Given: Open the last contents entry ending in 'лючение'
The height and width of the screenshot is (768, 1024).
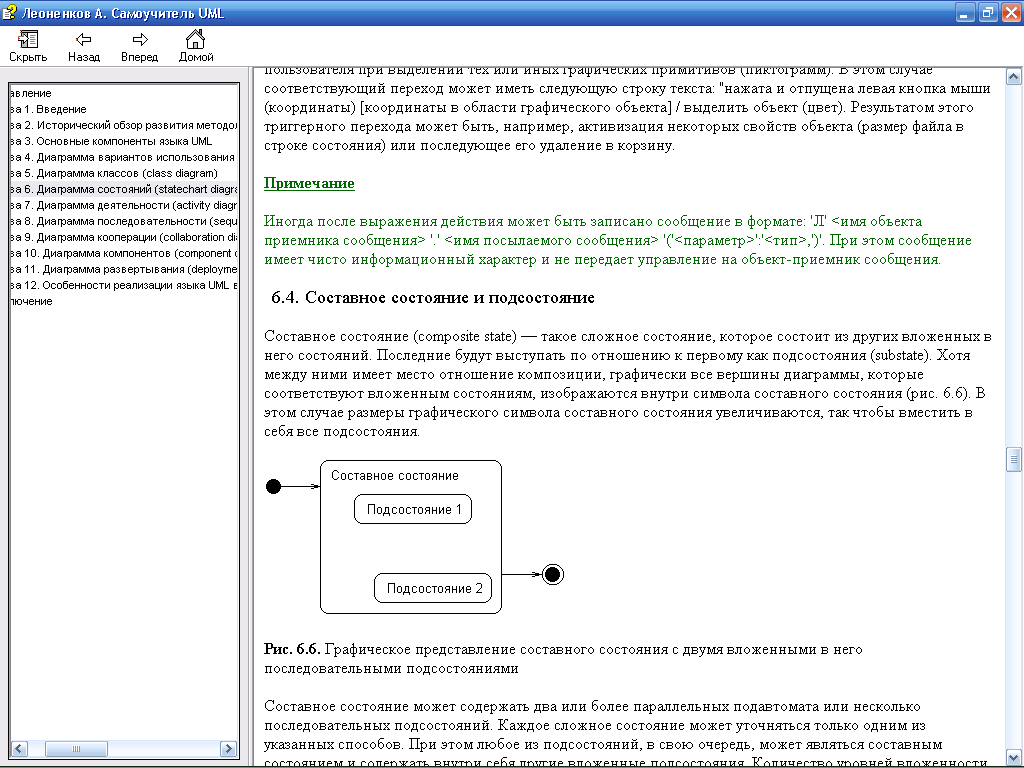Looking at the screenshot, I should (x=31, y=301).
